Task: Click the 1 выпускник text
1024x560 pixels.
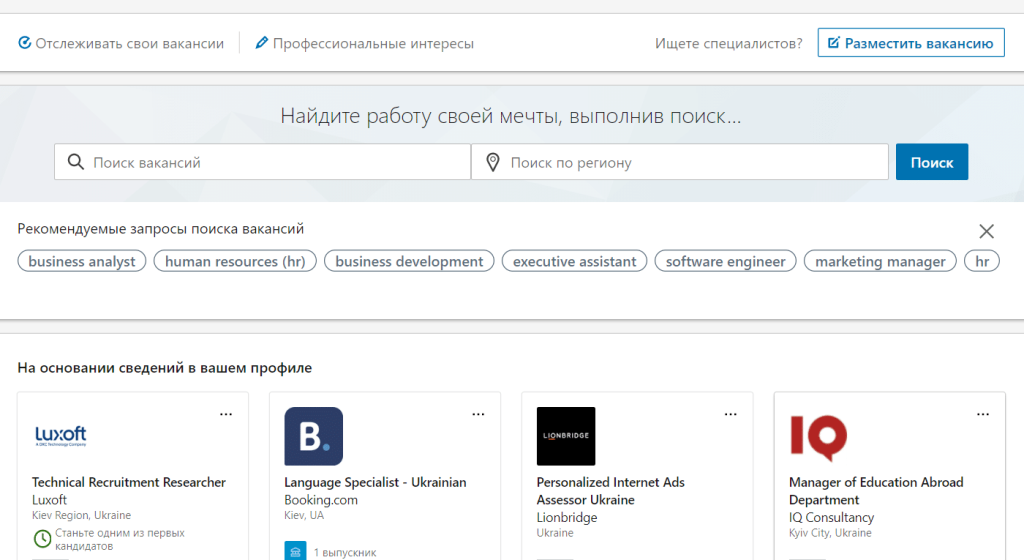Action: 345,552
